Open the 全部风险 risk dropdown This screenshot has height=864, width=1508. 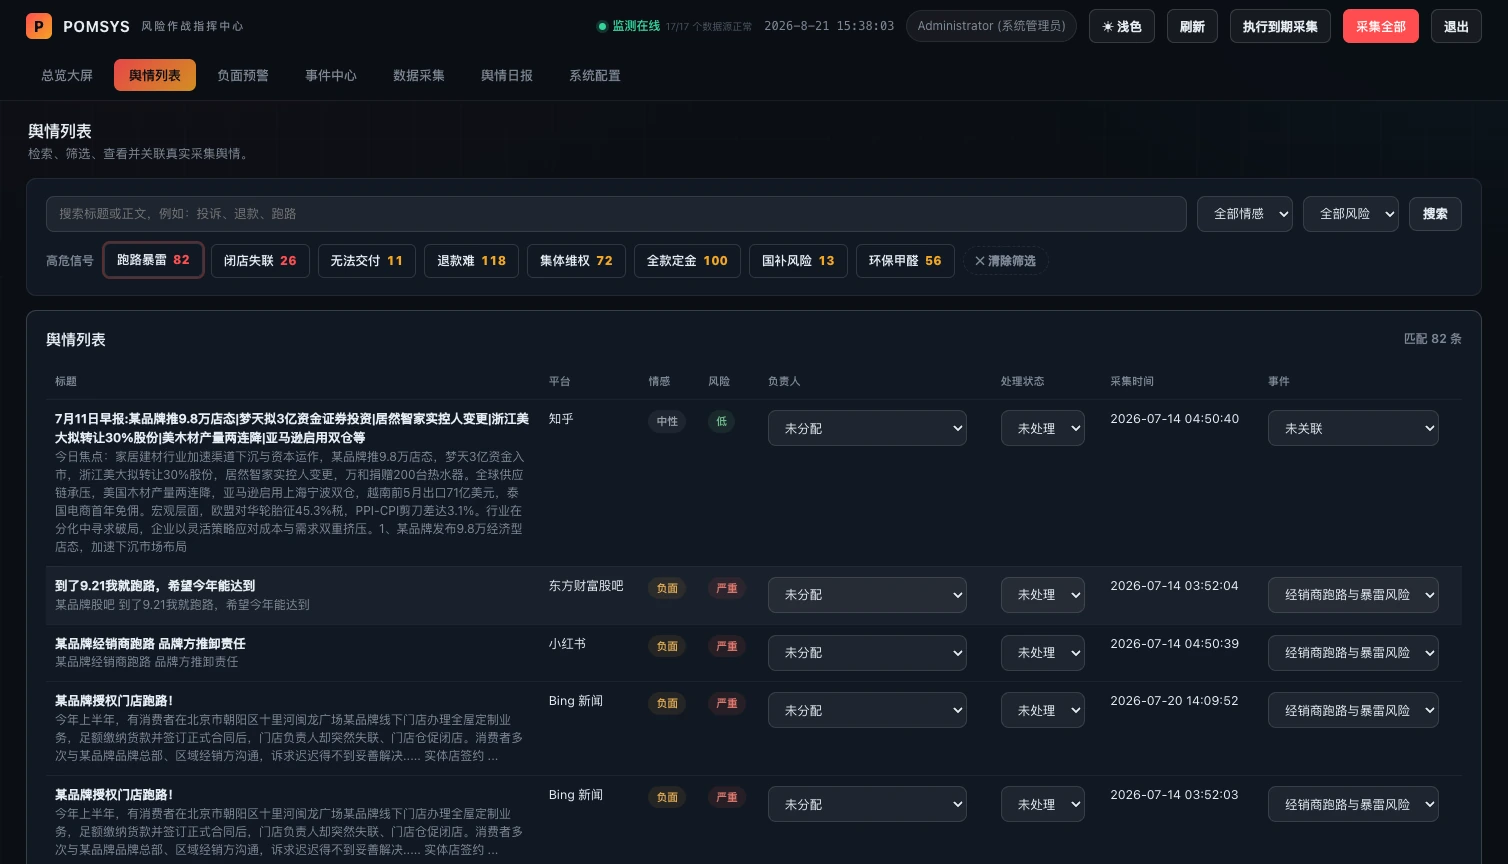click(x=1351, y=214)
